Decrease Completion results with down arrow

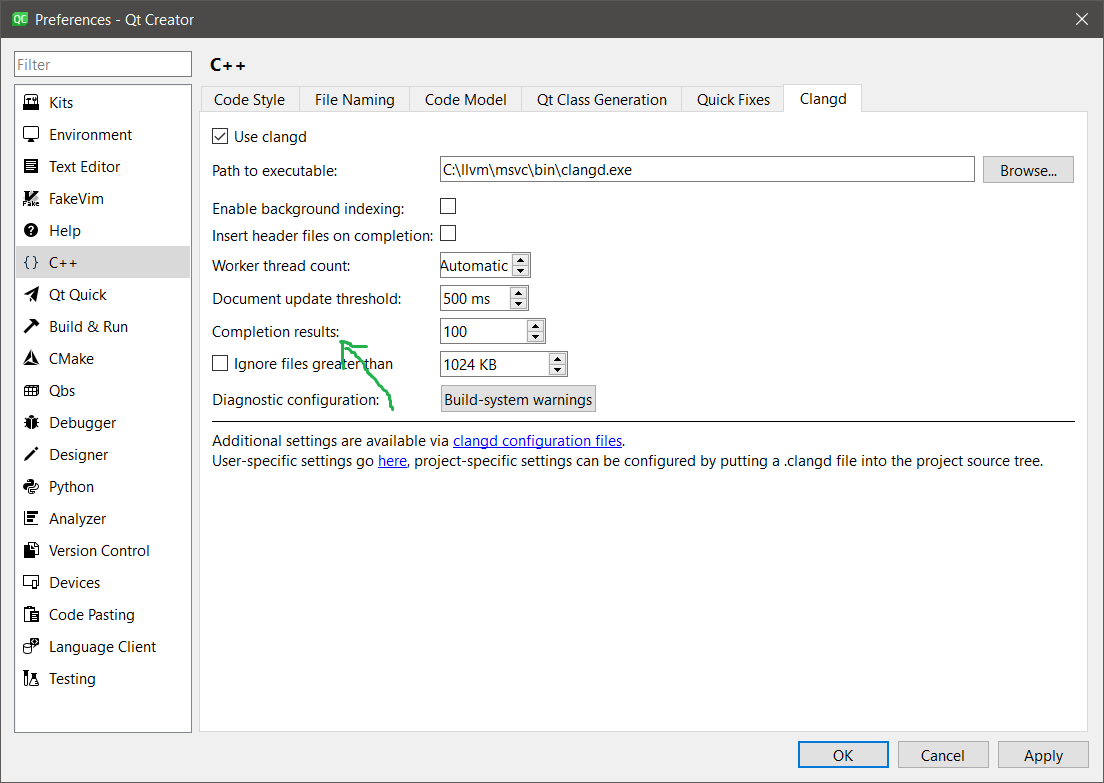pyautogui.click(x=535, y=337)
